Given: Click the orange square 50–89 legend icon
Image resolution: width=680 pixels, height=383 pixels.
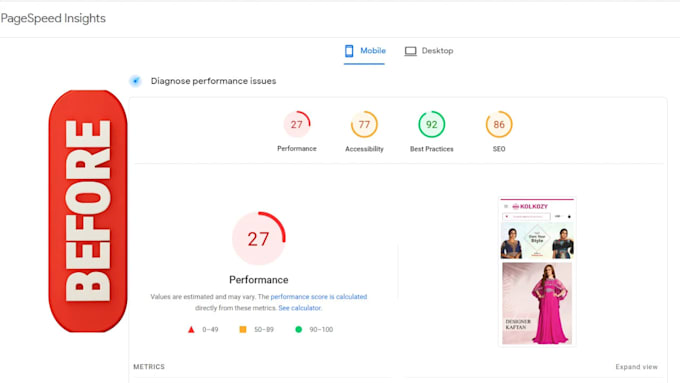Looking at the screenshot, I should click(243, 330).
